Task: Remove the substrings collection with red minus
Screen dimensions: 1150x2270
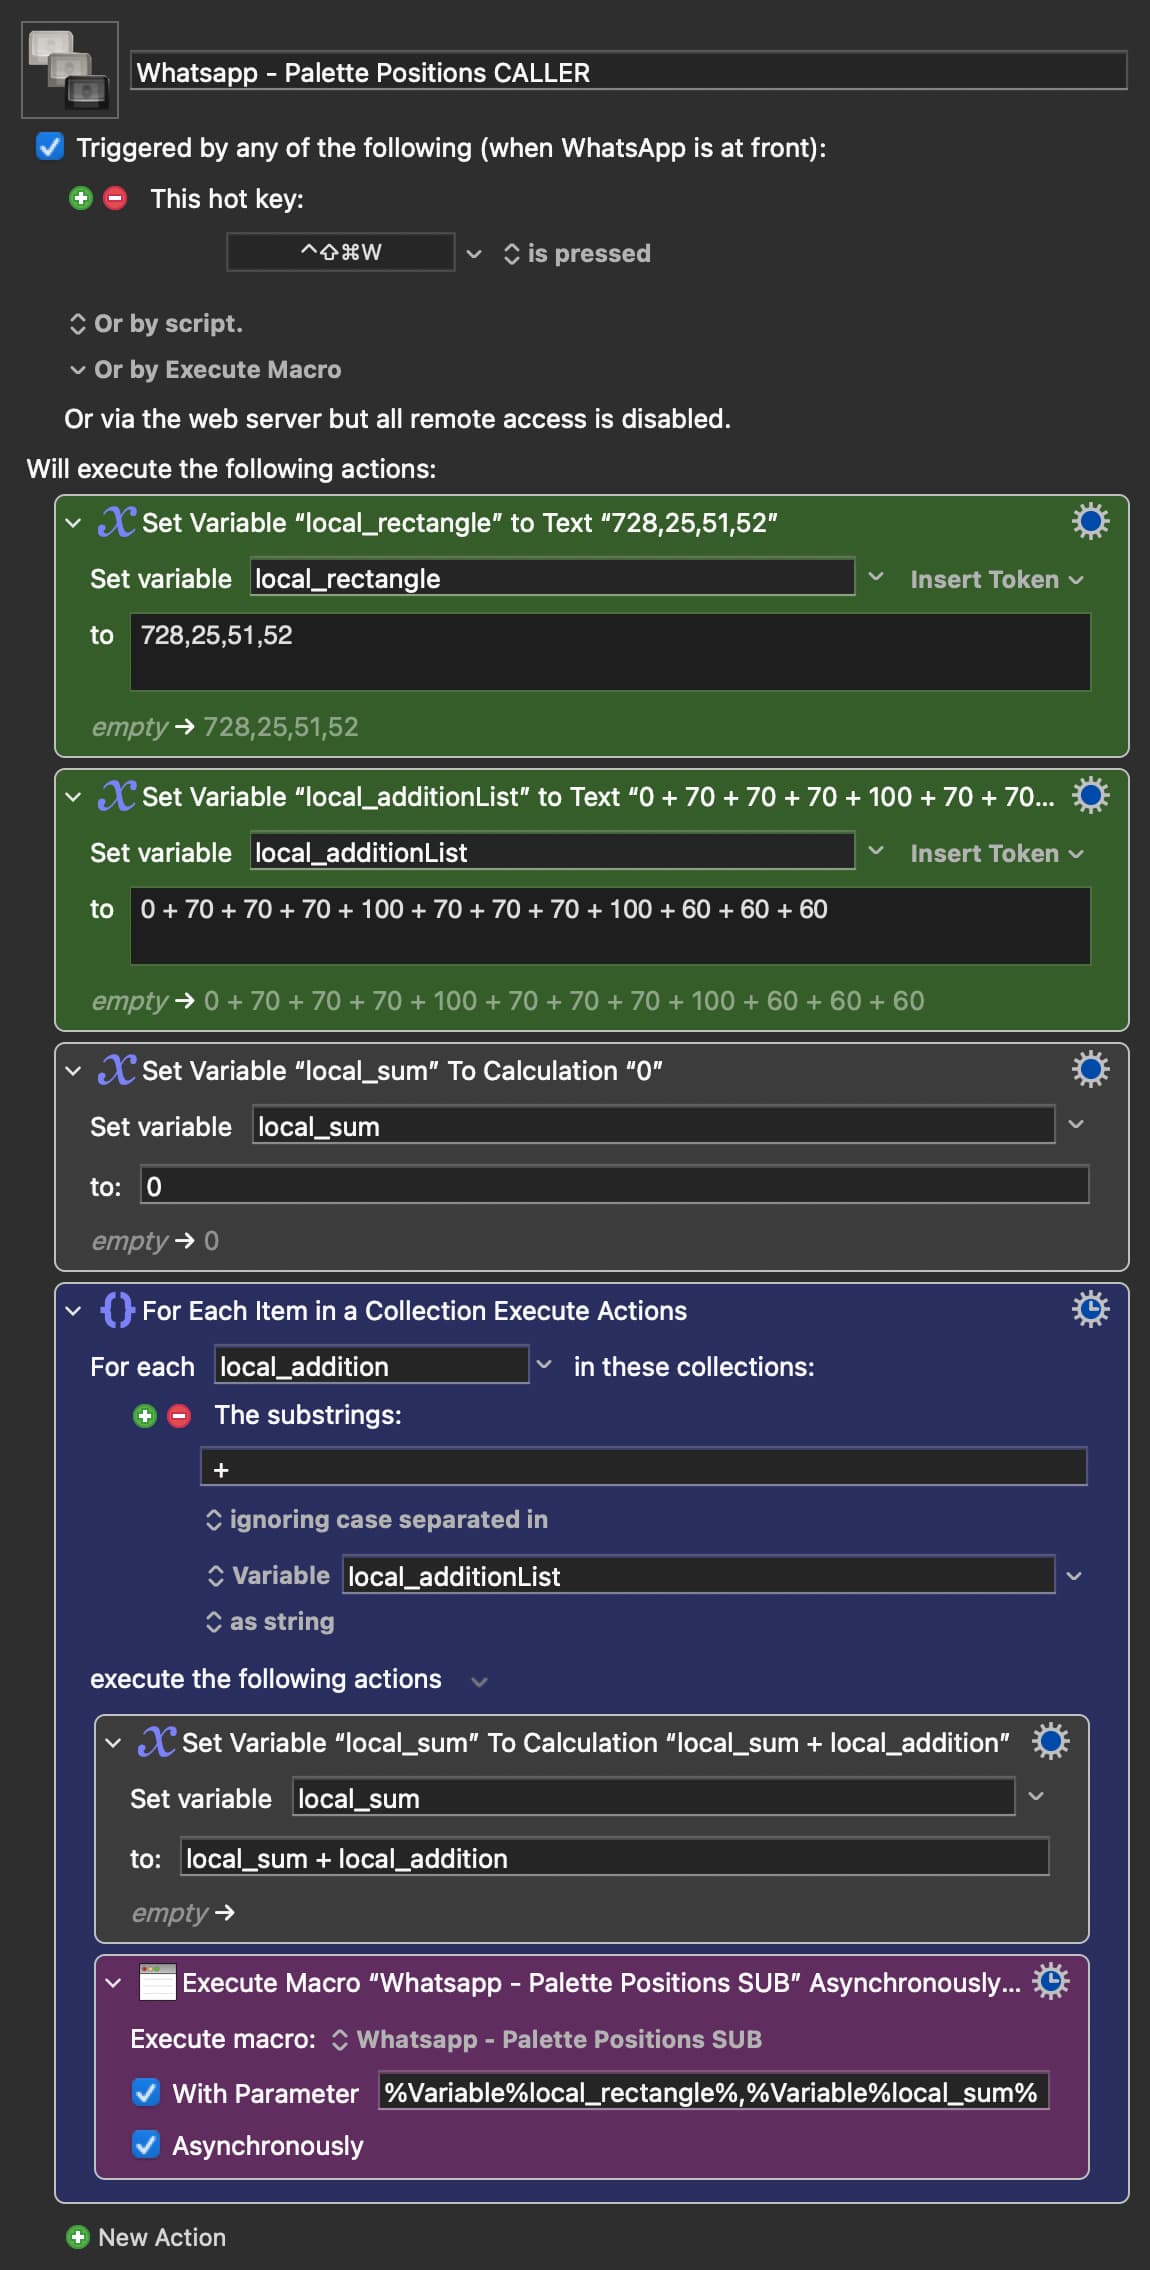Action: [x=179, y=1415]
